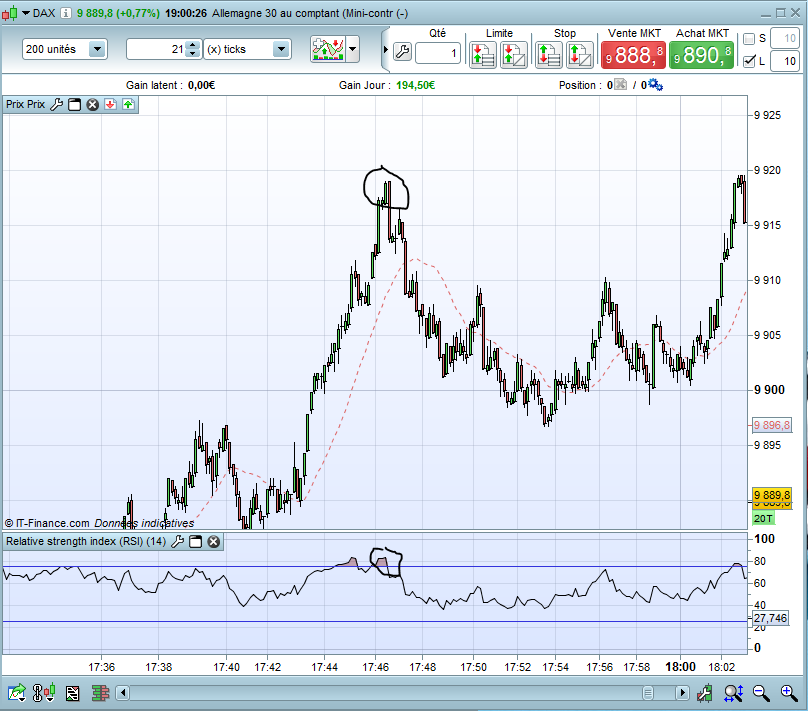Click the timeframe value field showing 21
The height and width of the screenshot is (711, 808).
(157, 49)
